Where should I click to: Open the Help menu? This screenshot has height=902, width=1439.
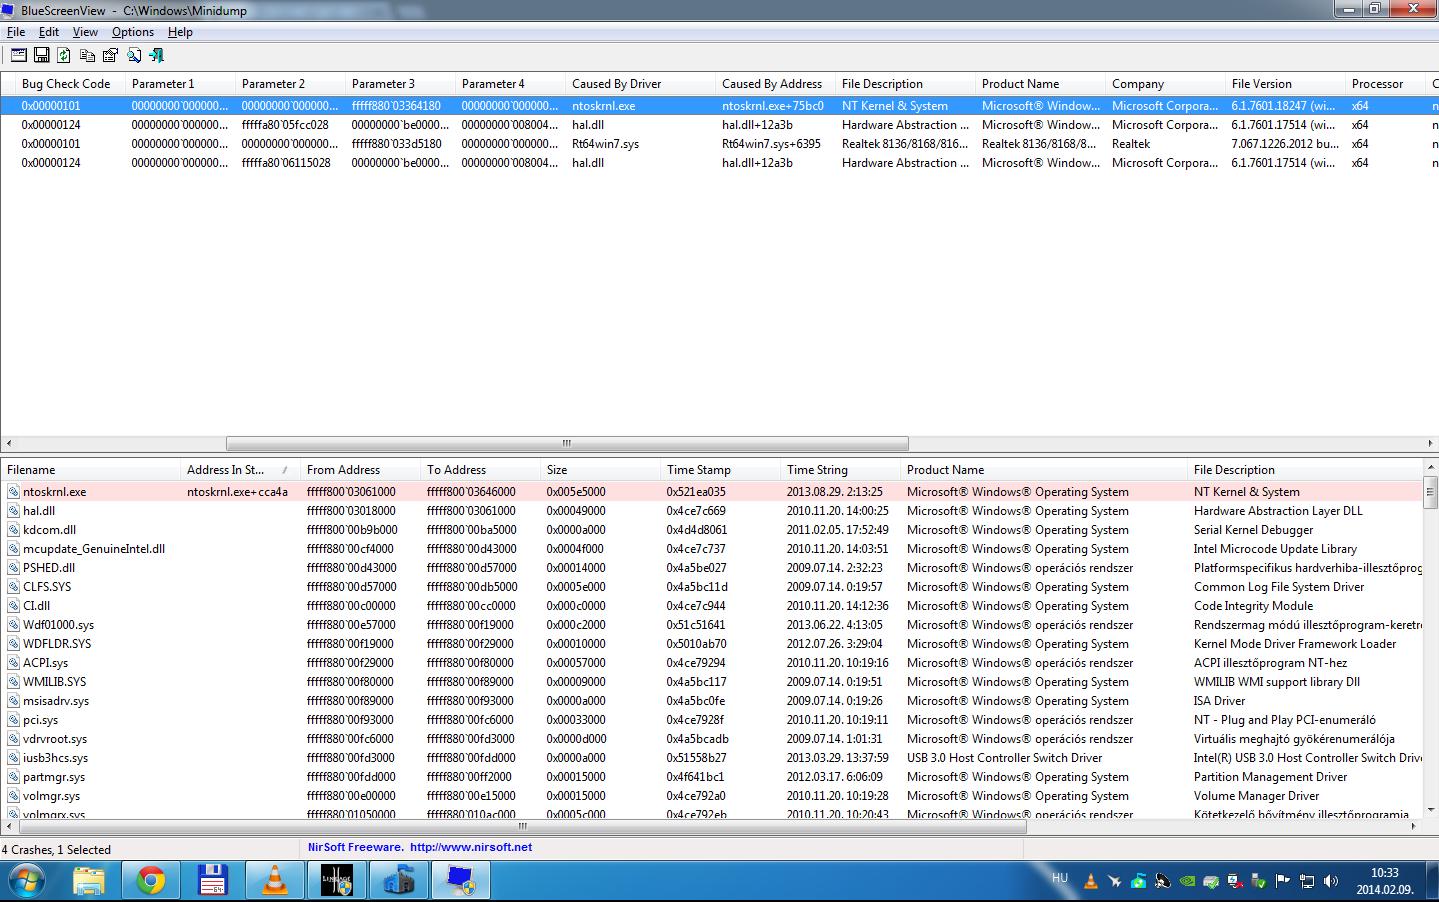(x=180, y=32)
